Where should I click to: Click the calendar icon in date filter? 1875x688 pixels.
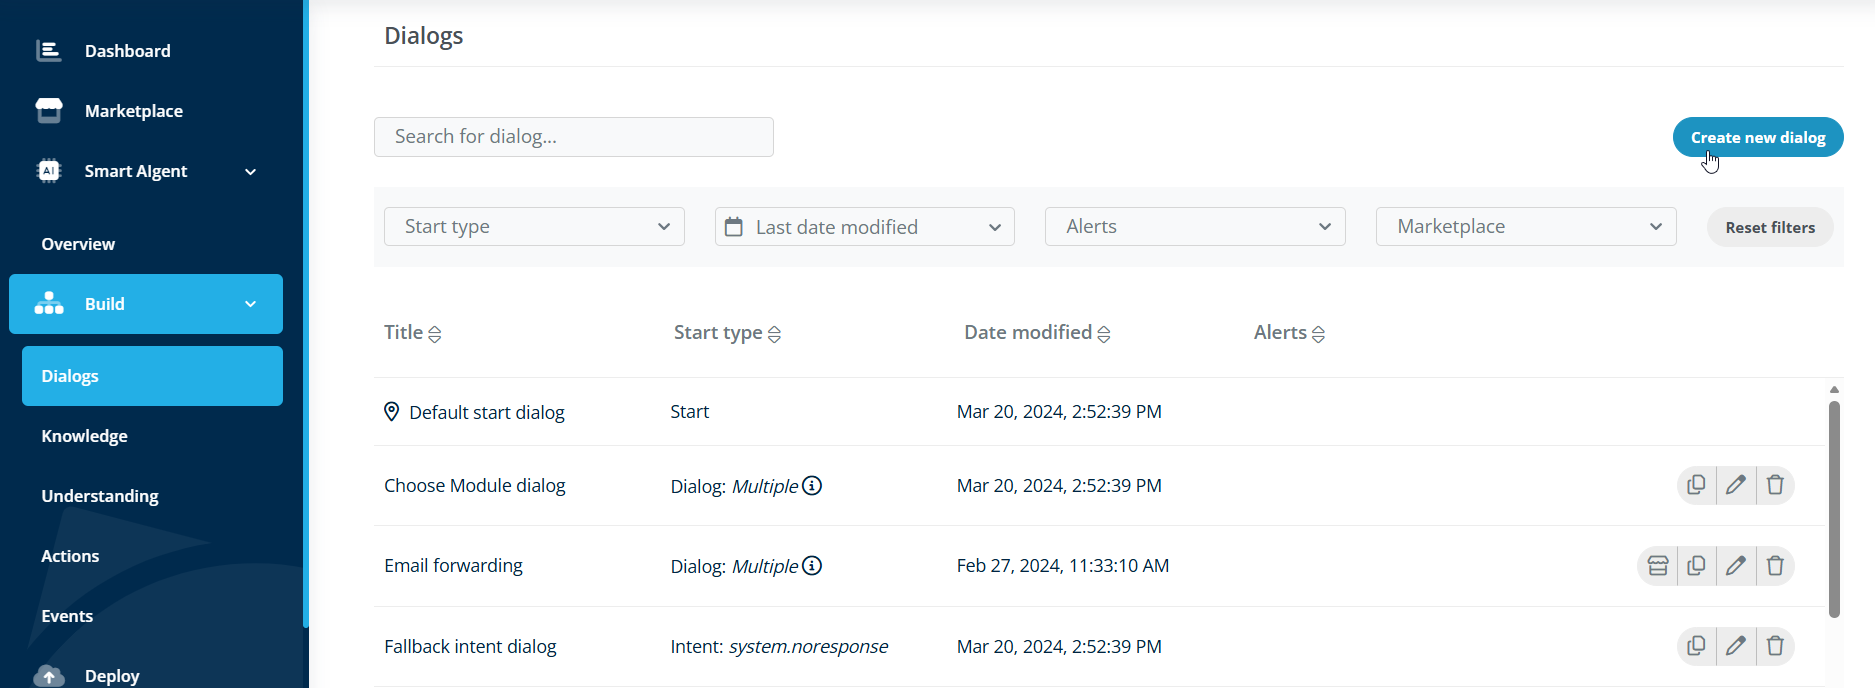[734, 227]
